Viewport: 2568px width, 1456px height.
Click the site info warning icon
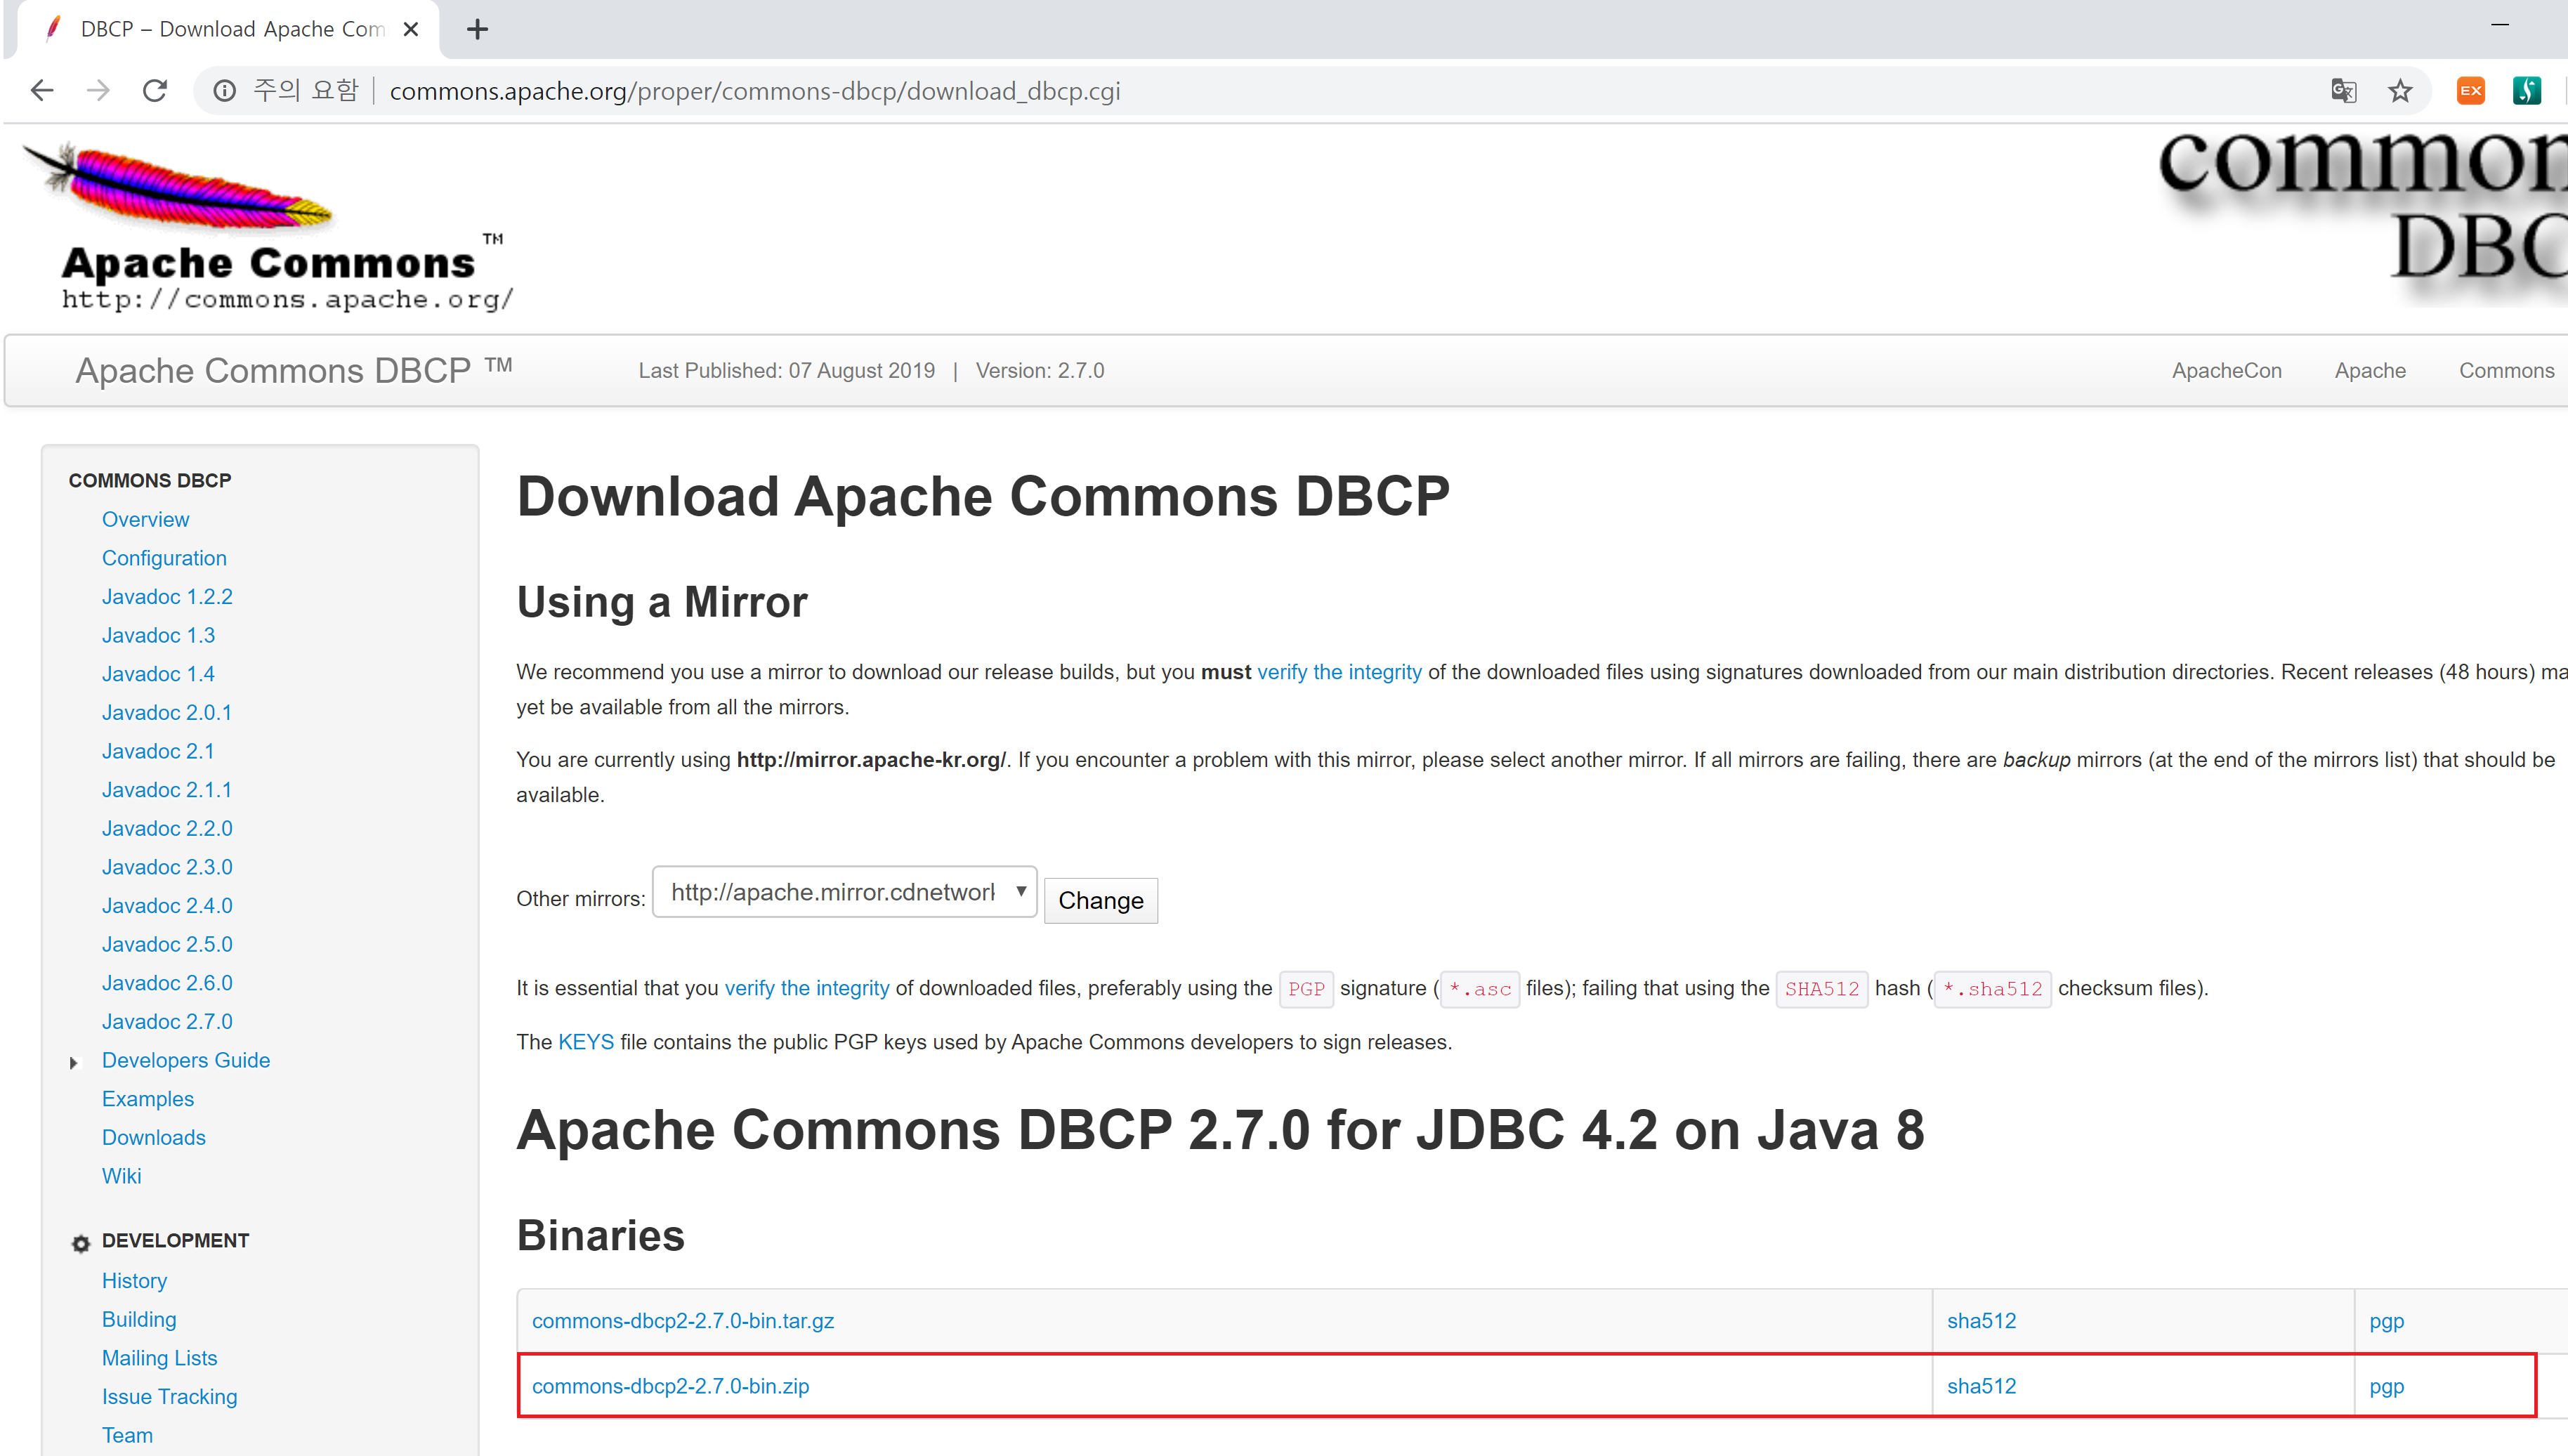coord(225,91)
